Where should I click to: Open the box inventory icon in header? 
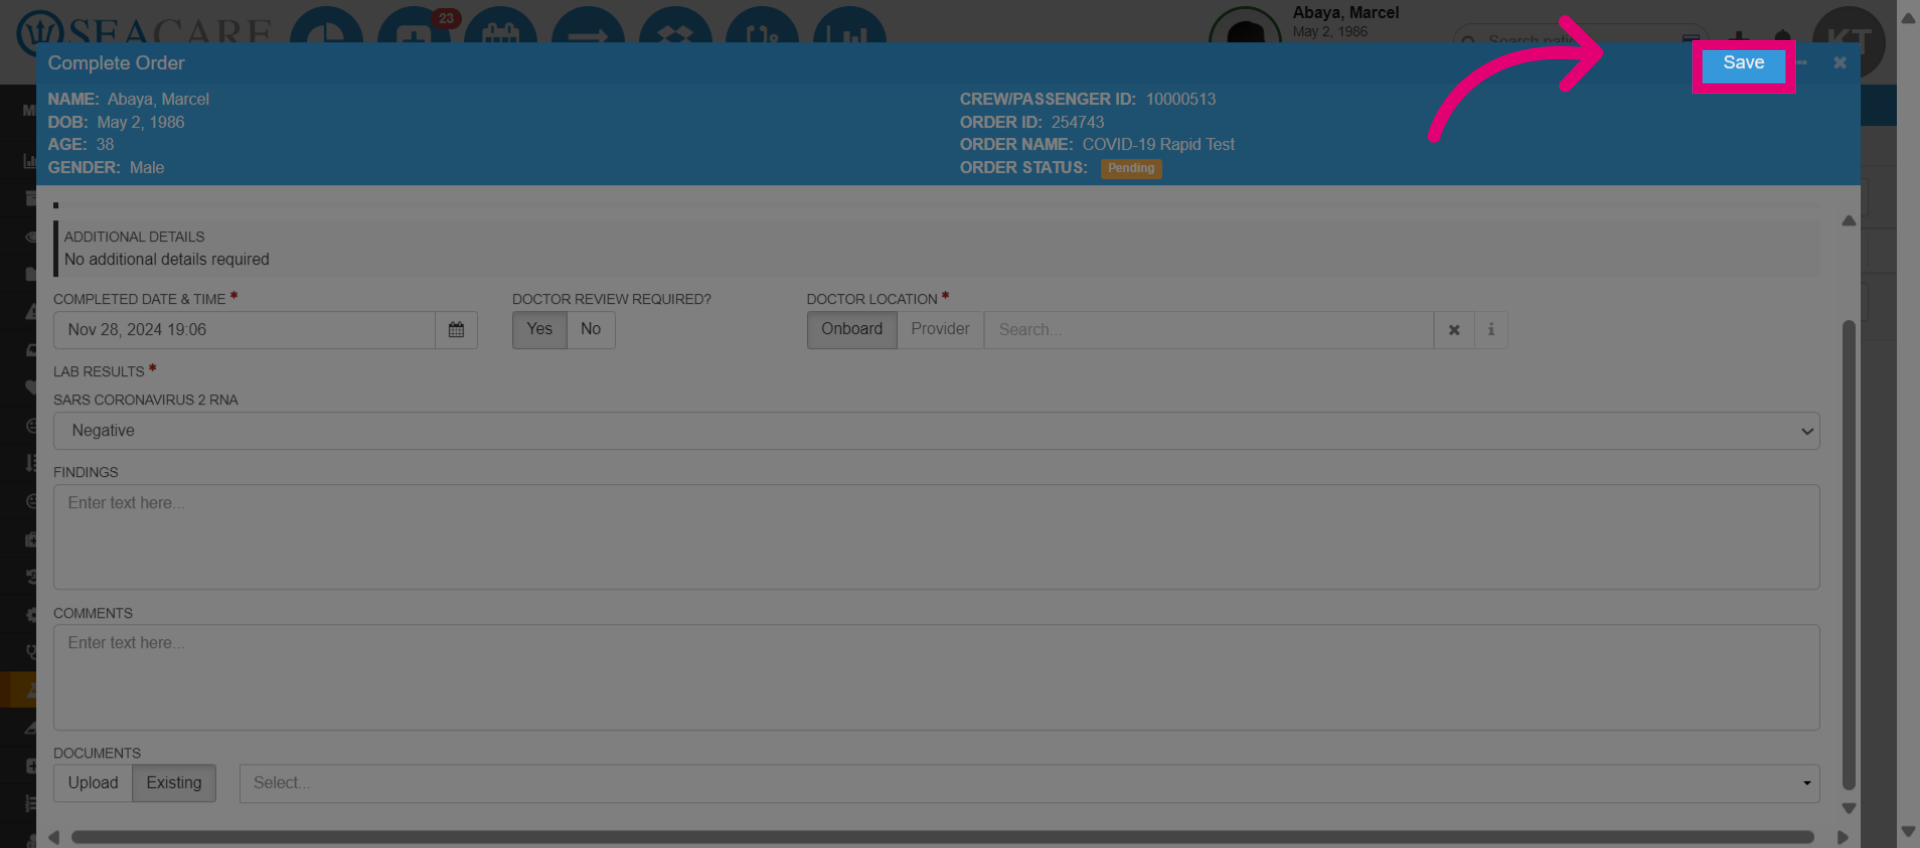click(x=675, y=27)
